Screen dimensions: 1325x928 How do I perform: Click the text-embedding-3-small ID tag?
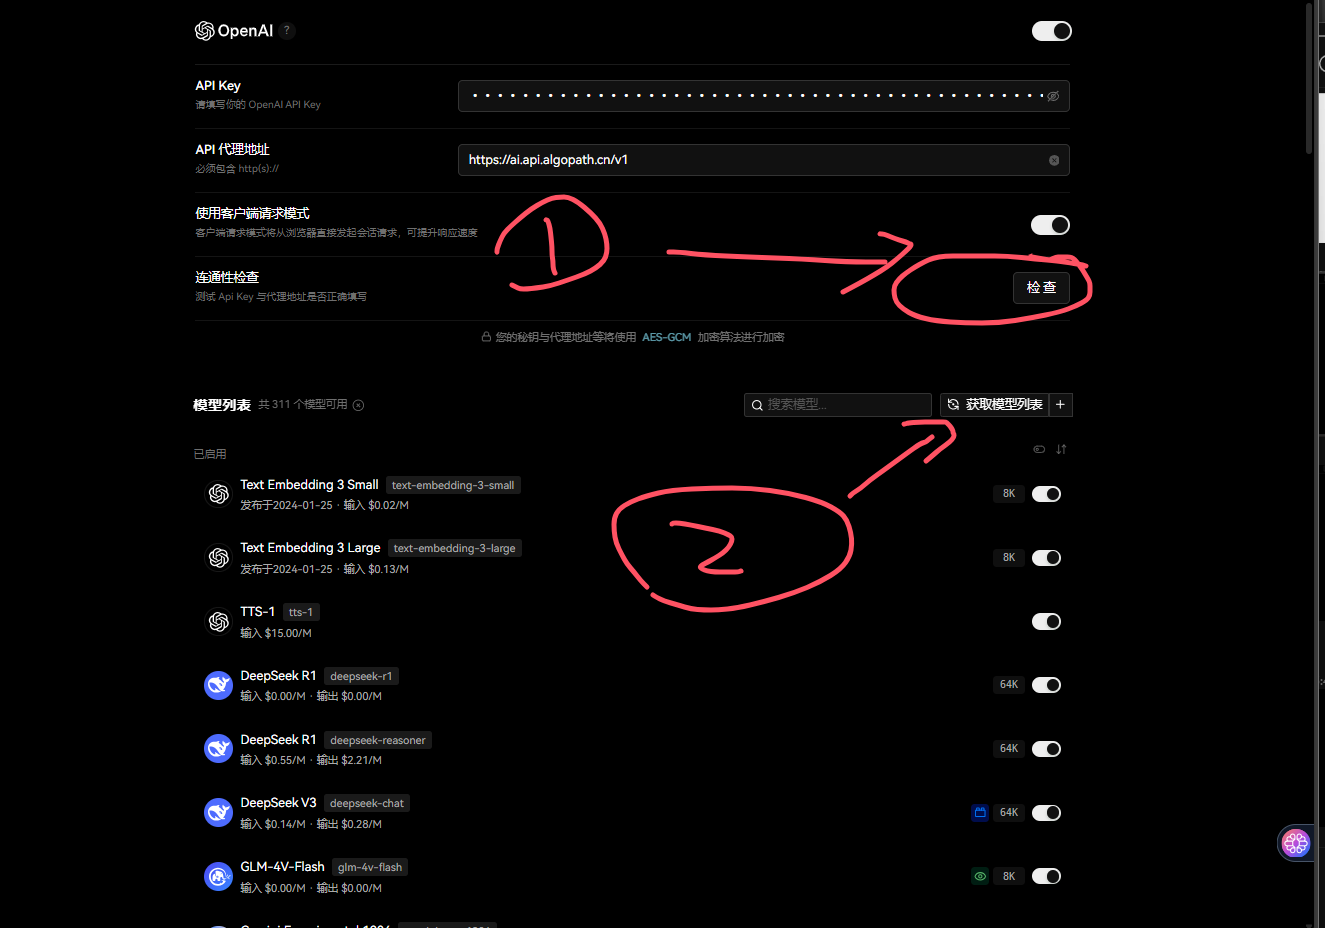453,485
